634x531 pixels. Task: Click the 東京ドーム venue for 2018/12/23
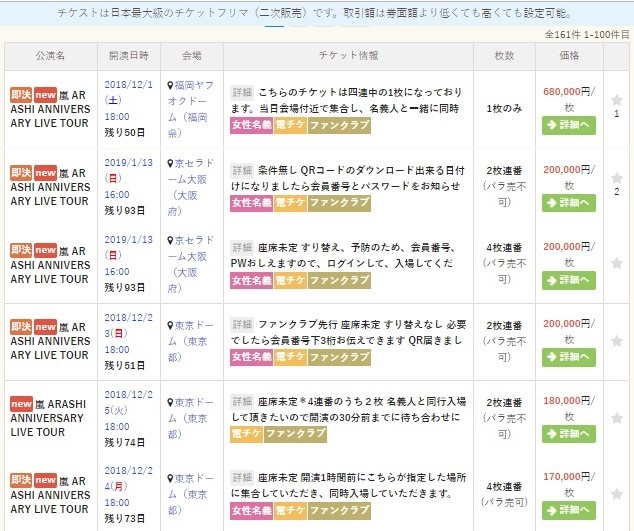tap(190, 341)
